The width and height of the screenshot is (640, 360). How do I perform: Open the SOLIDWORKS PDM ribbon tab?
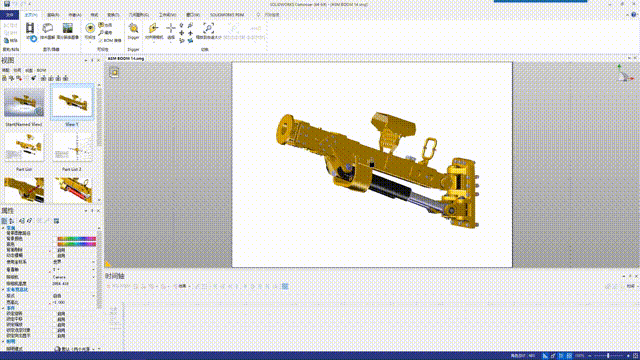227,15
